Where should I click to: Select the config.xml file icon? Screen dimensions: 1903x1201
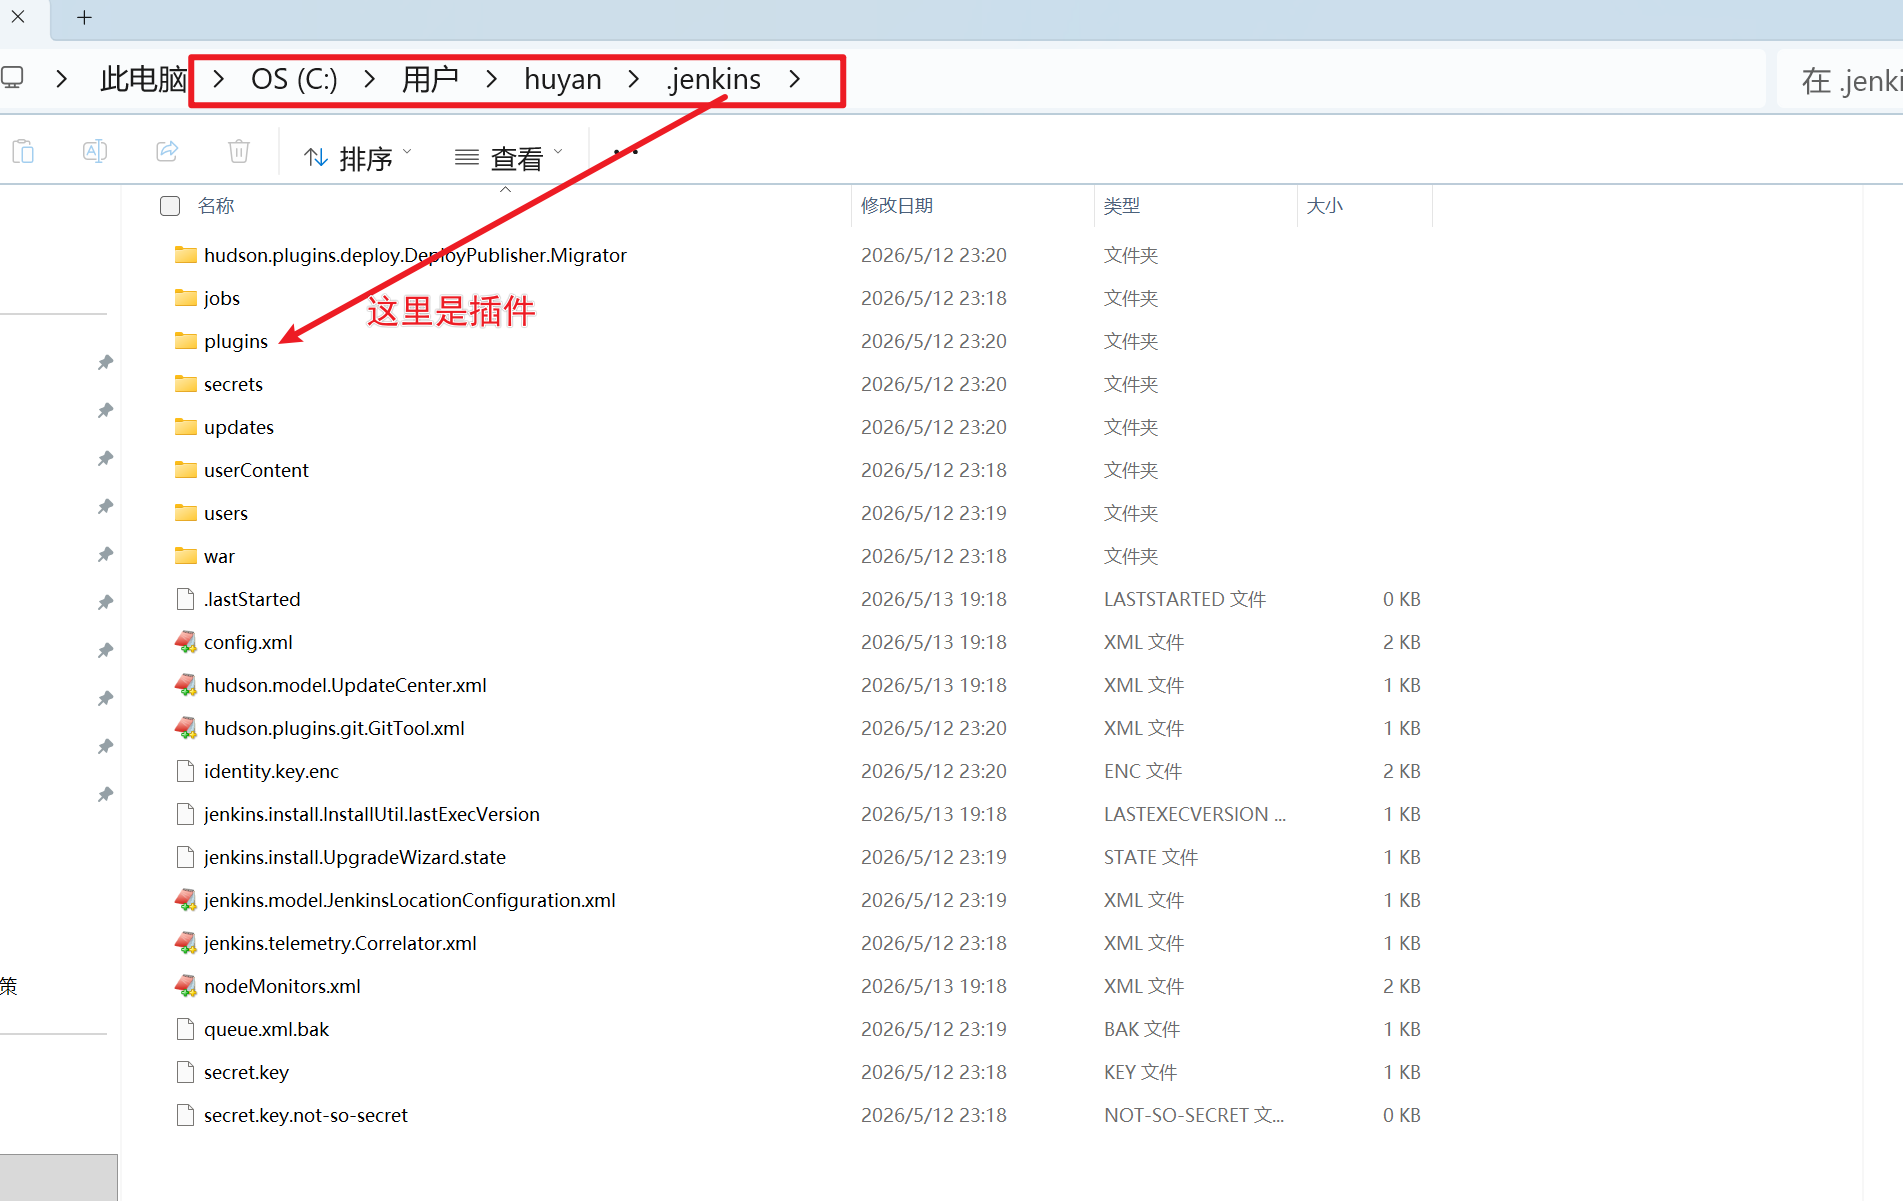(x=185, y=642)
